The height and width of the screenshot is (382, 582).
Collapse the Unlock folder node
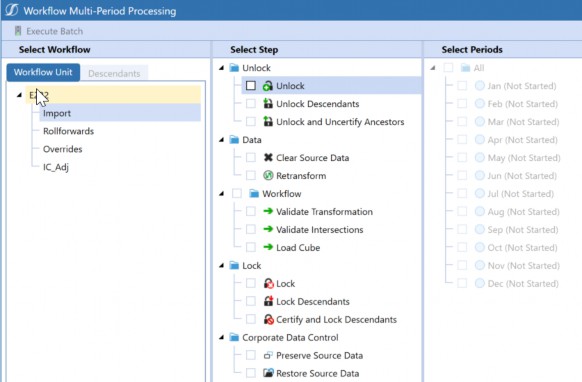tap(222, 68)
